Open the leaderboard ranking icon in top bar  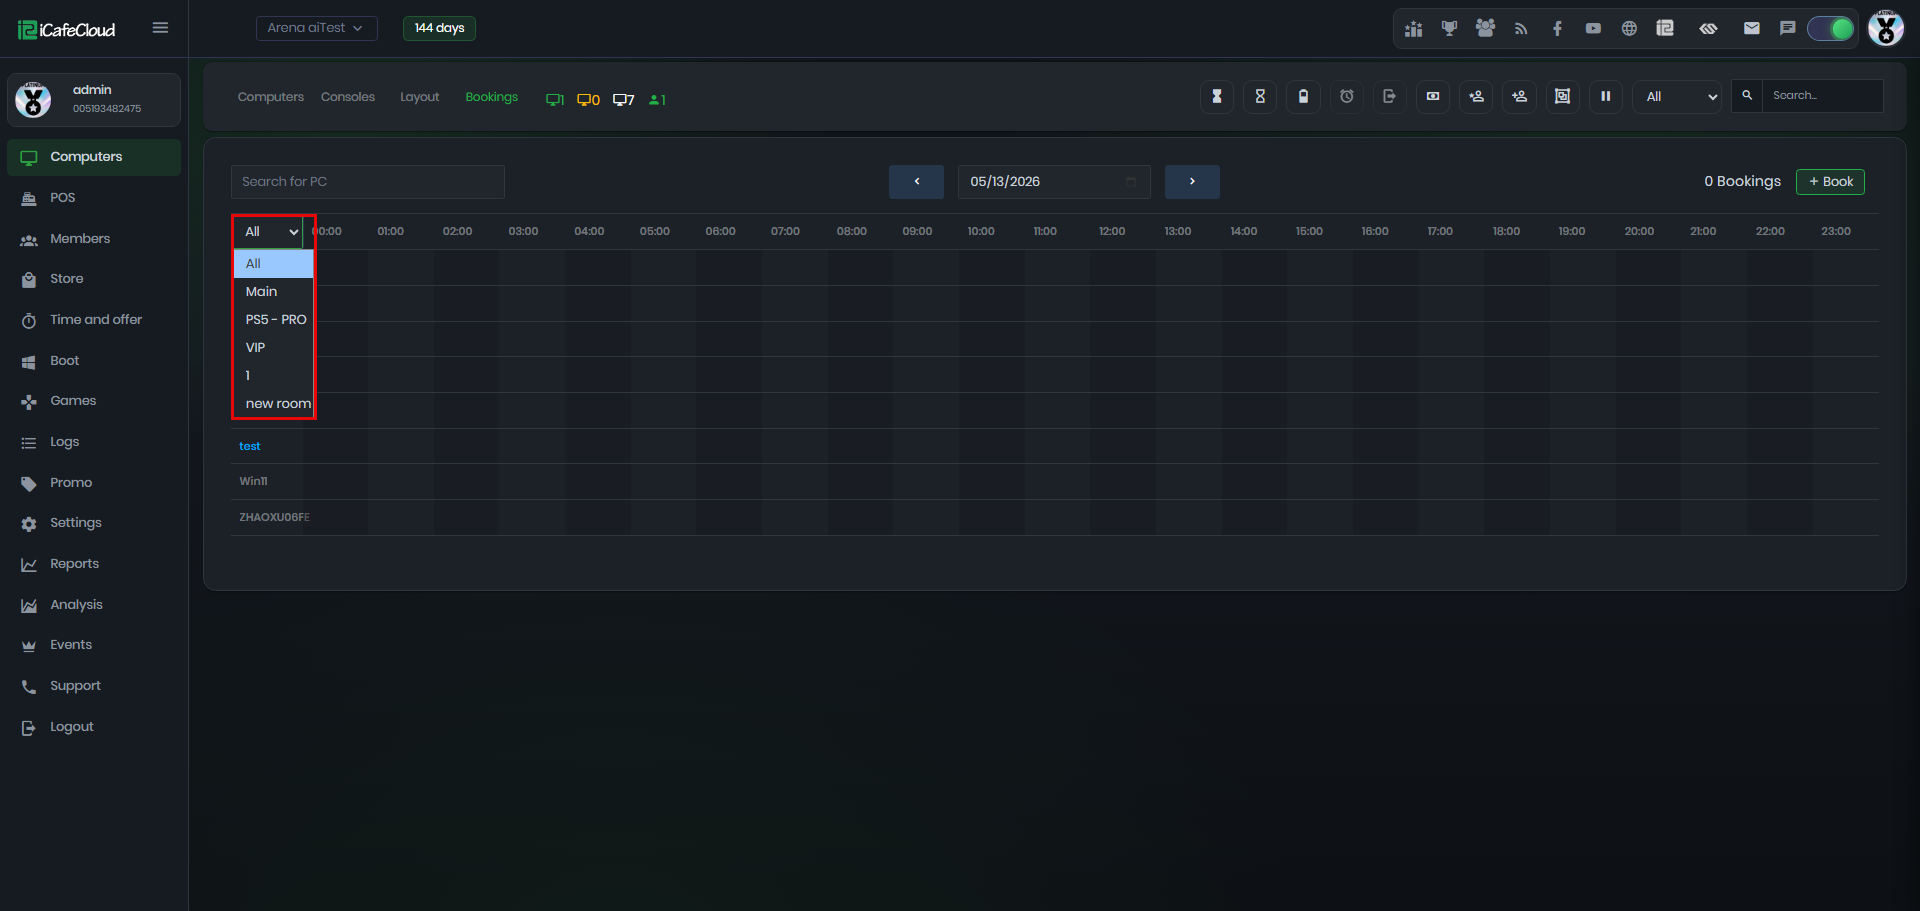pyautogui.click(x=1413, y=29)
